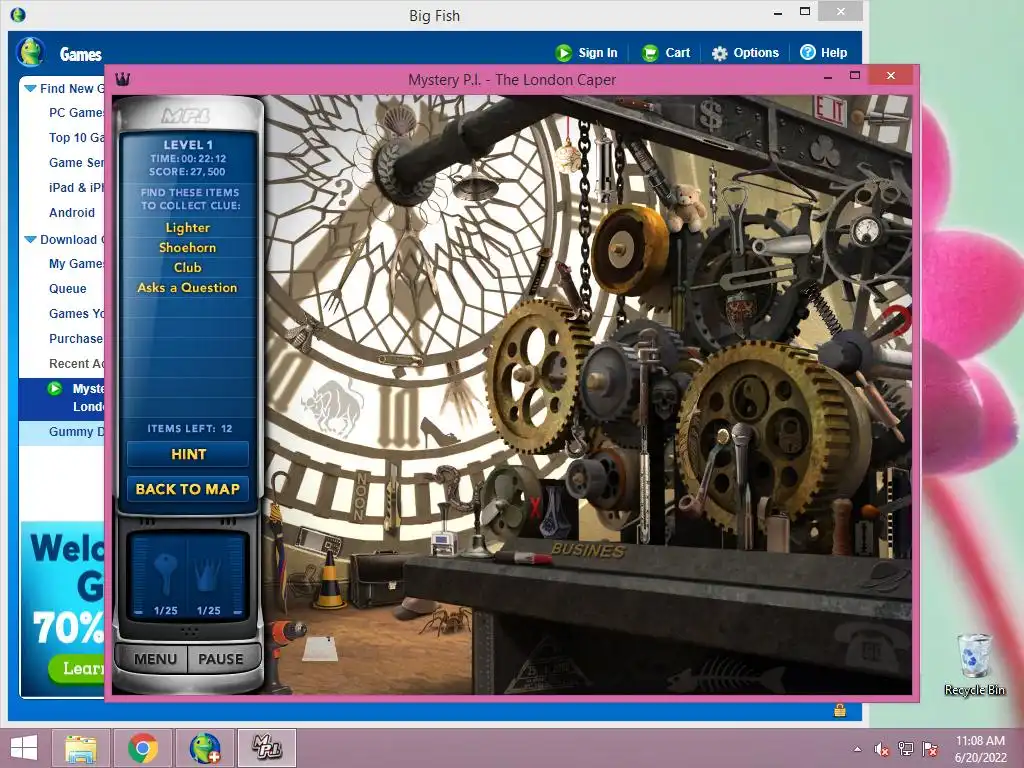
Task: Select the 'Asks a Question' clue item
Action: coord(187,287)
